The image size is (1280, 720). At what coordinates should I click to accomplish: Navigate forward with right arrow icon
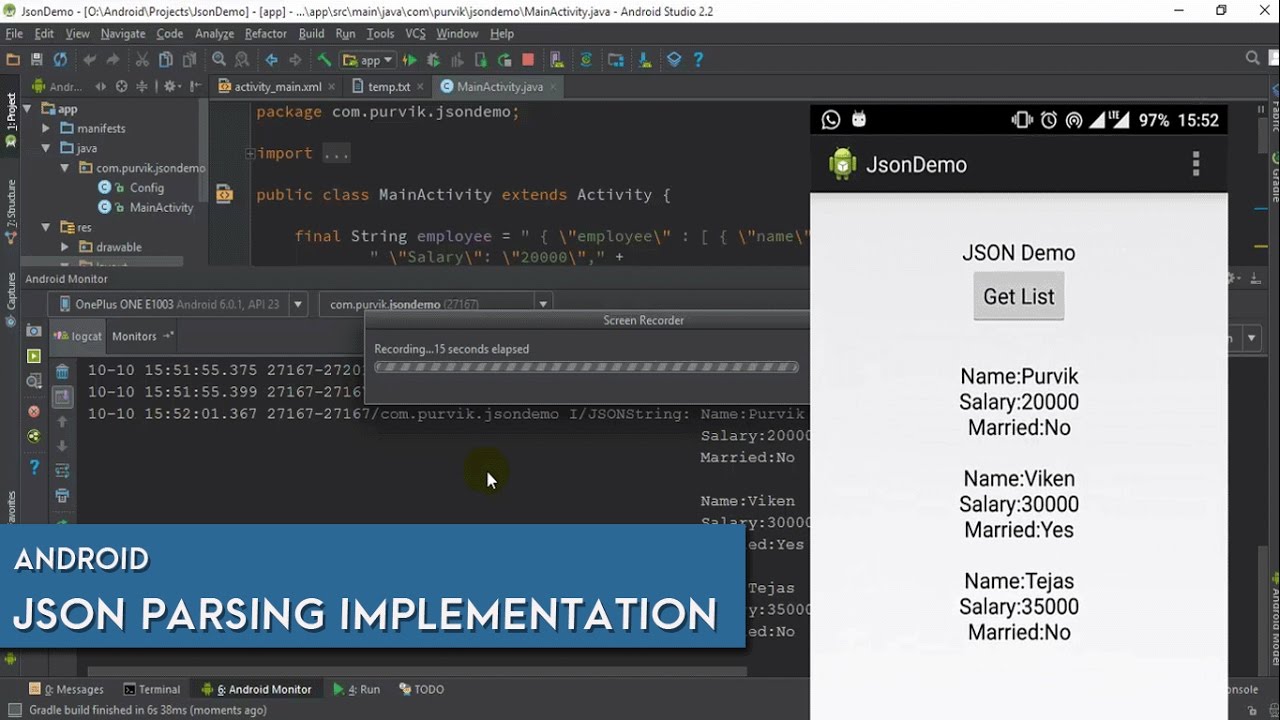click(295, 60)
